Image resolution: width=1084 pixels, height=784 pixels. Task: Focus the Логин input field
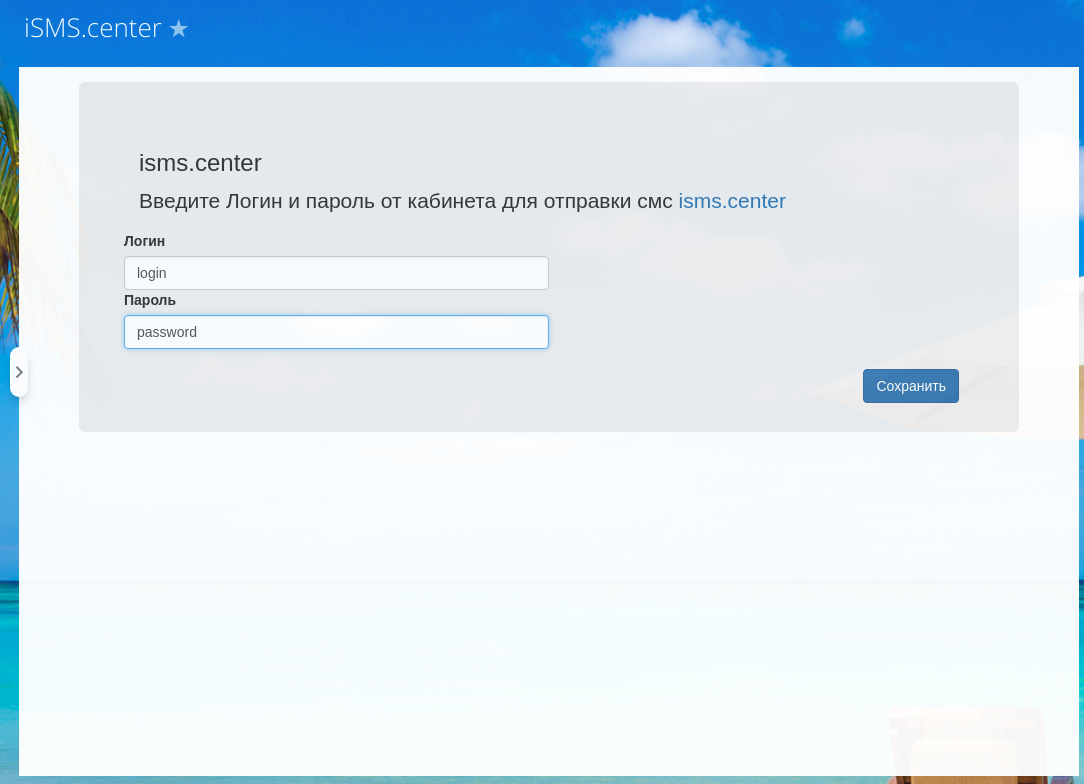(336, 273)
